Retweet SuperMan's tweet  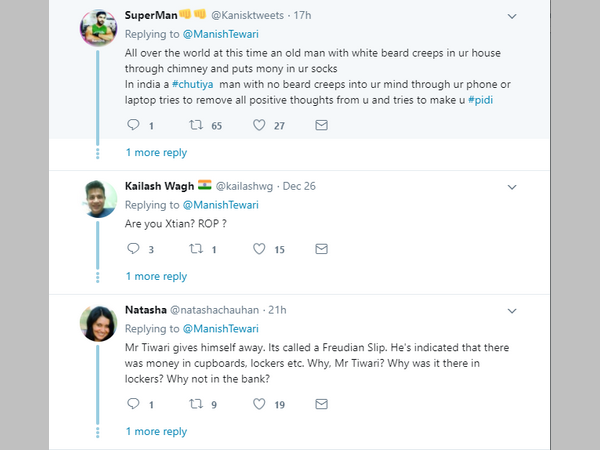195,125
